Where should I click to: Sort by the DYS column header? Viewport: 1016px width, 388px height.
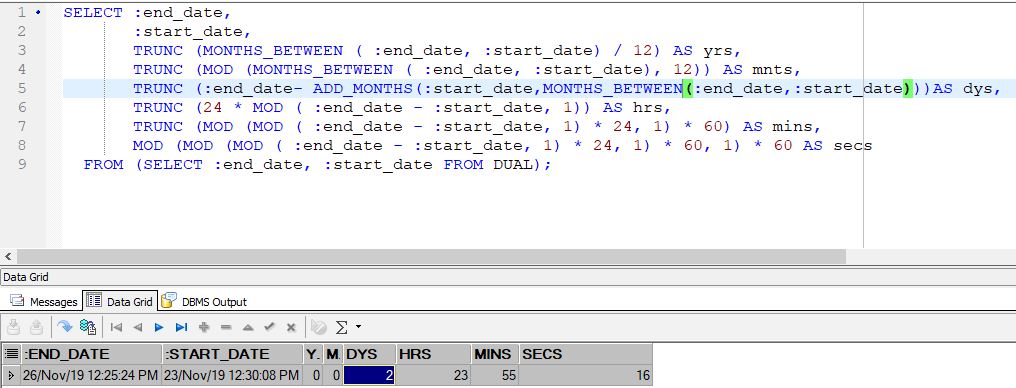[x=369, y=354]
